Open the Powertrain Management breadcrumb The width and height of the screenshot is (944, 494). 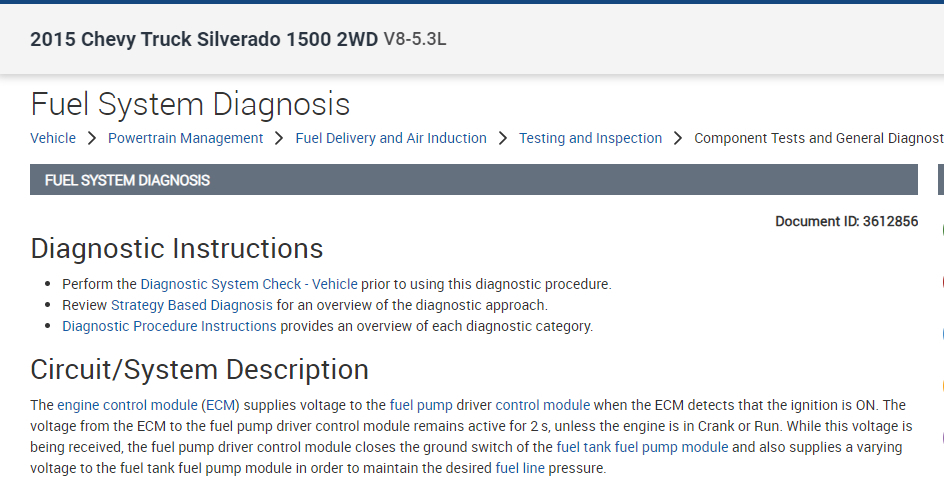coord(186,138)
